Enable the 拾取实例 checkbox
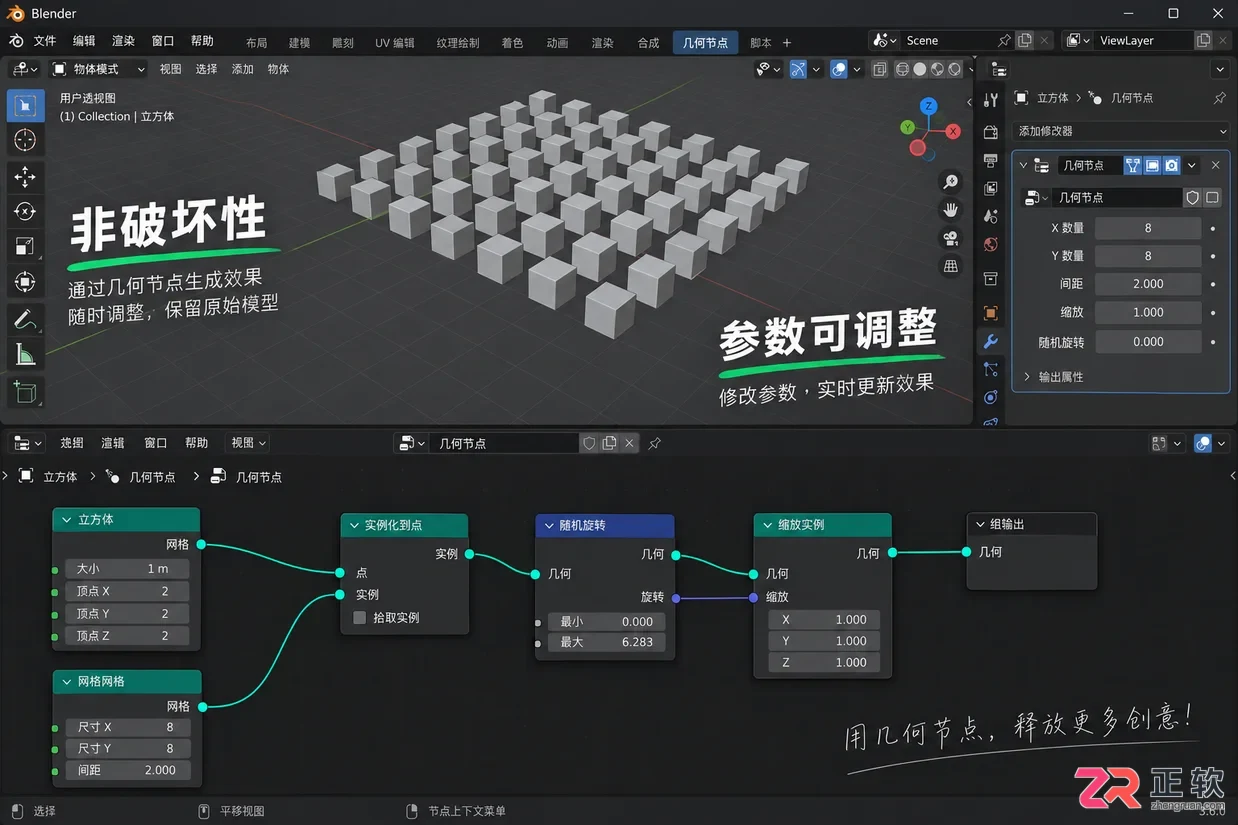This screenshot has height=825, width=1238. coord(360,618)
